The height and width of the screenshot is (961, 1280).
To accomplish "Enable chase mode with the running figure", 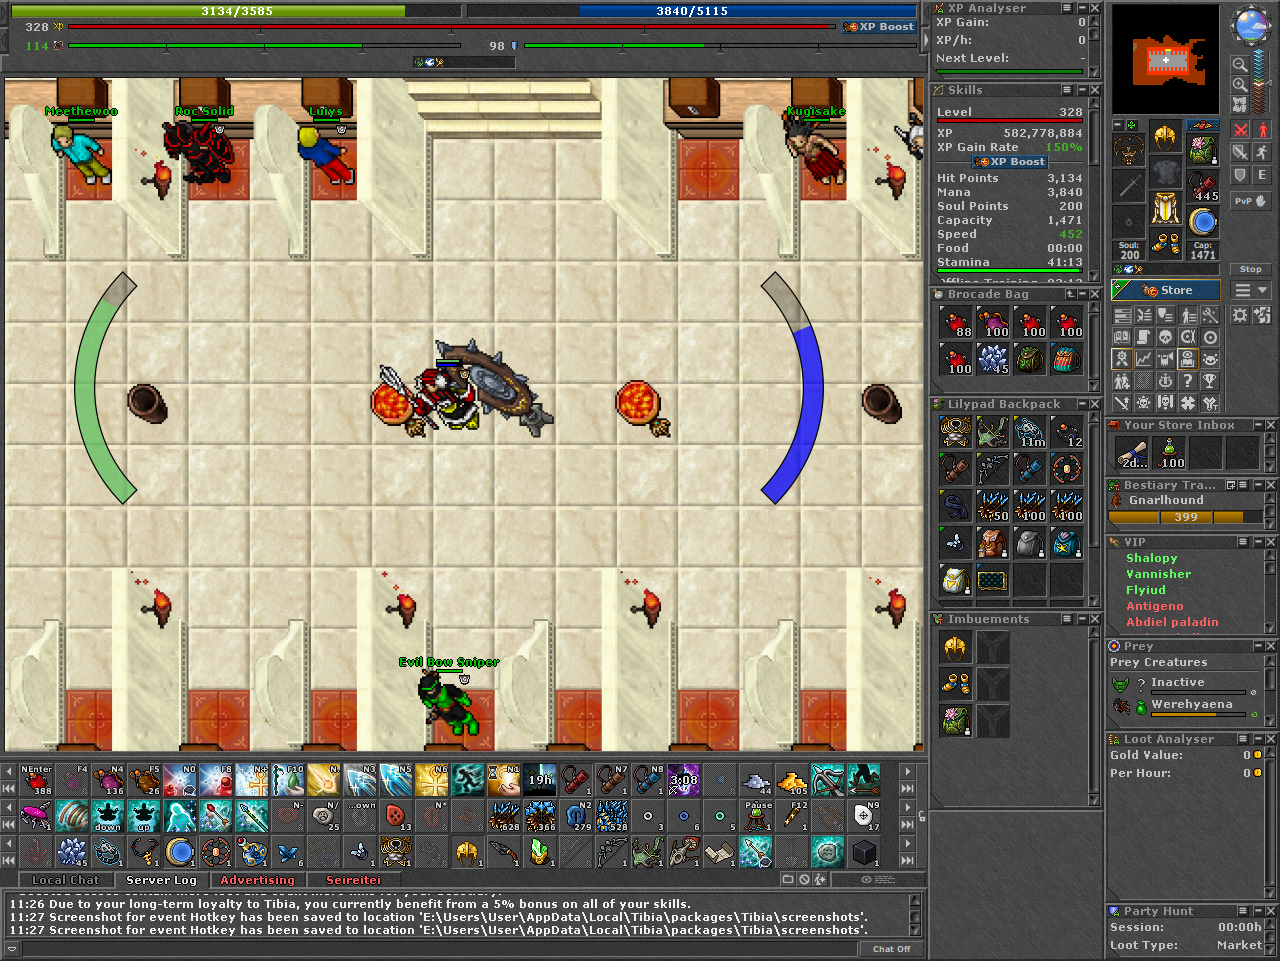I will tap(1262, 152).
